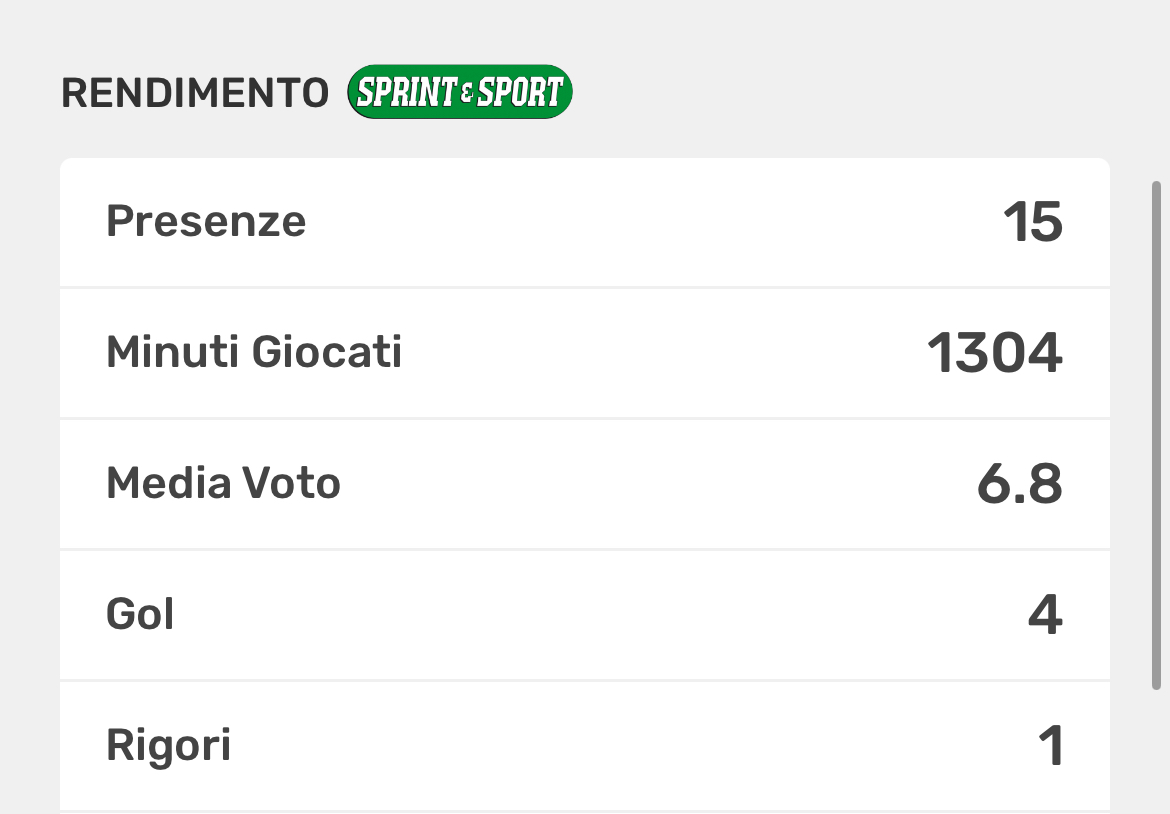The height and width of the screenshot is (814, 1170).
Task: Click the word SPRINT in the green logo
Action: point(406,93)
